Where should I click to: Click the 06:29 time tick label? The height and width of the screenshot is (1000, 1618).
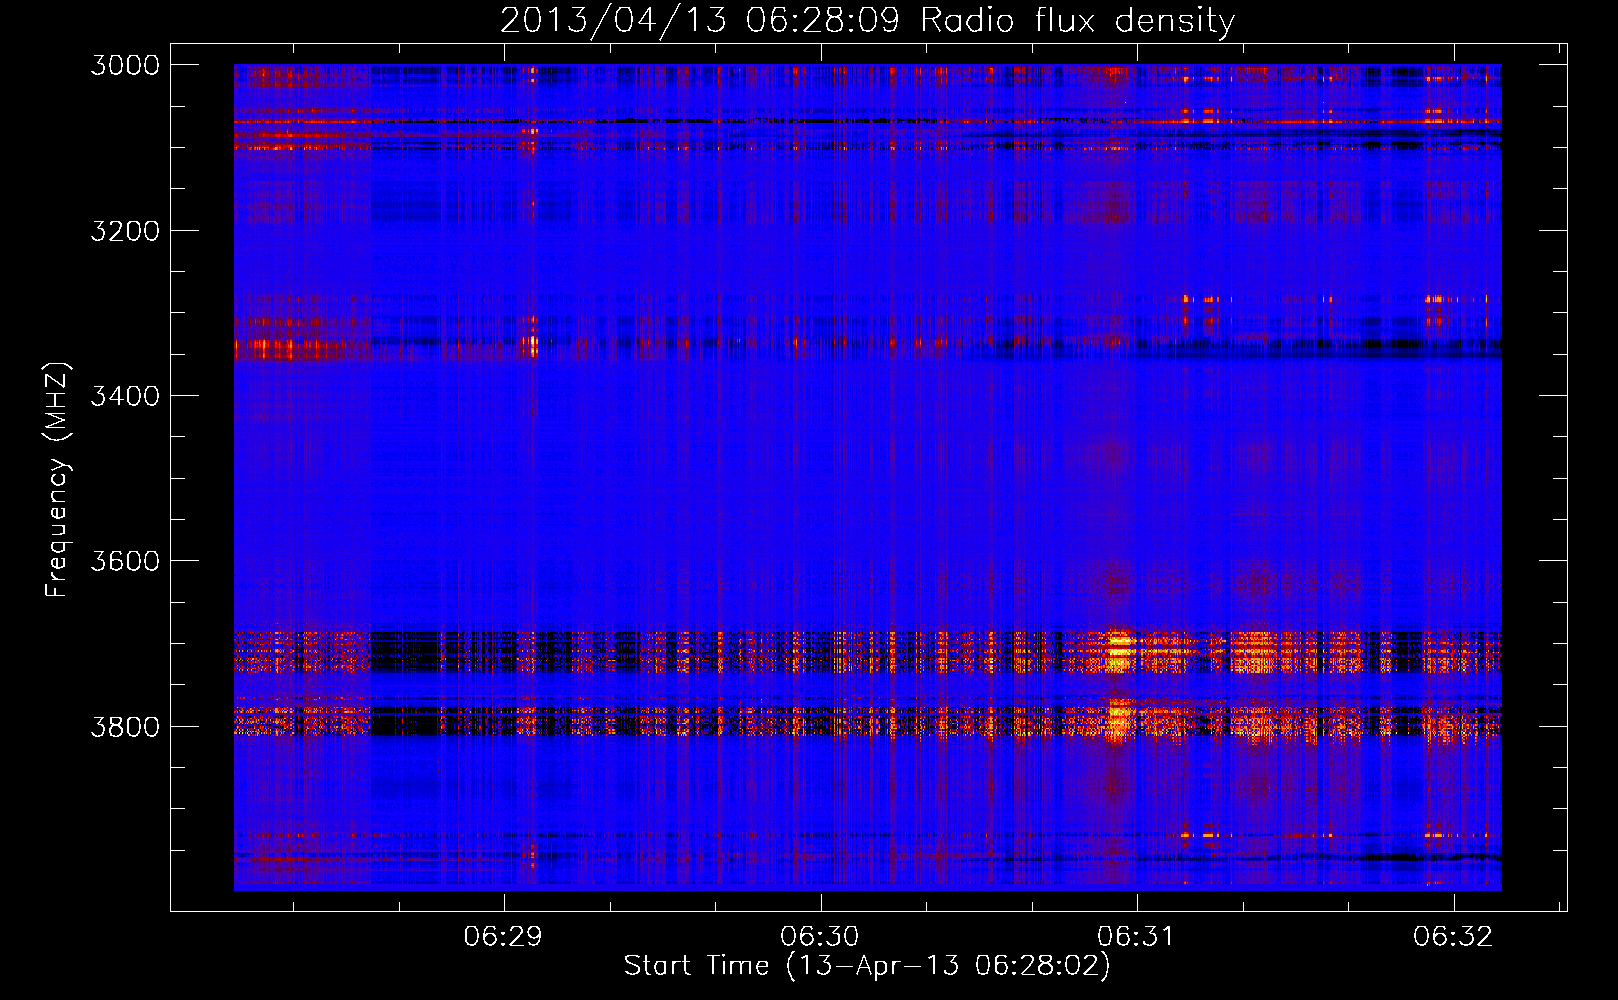coord(503,936)
